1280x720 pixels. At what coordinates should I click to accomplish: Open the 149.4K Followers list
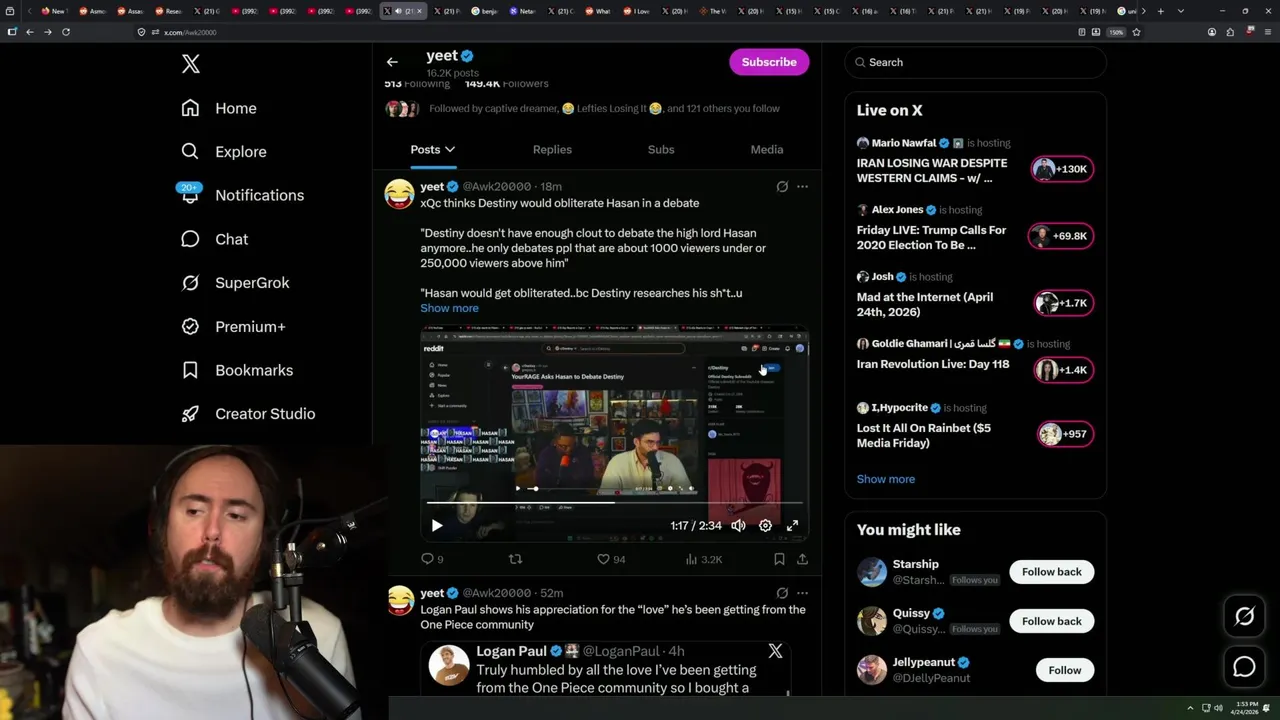506,84
